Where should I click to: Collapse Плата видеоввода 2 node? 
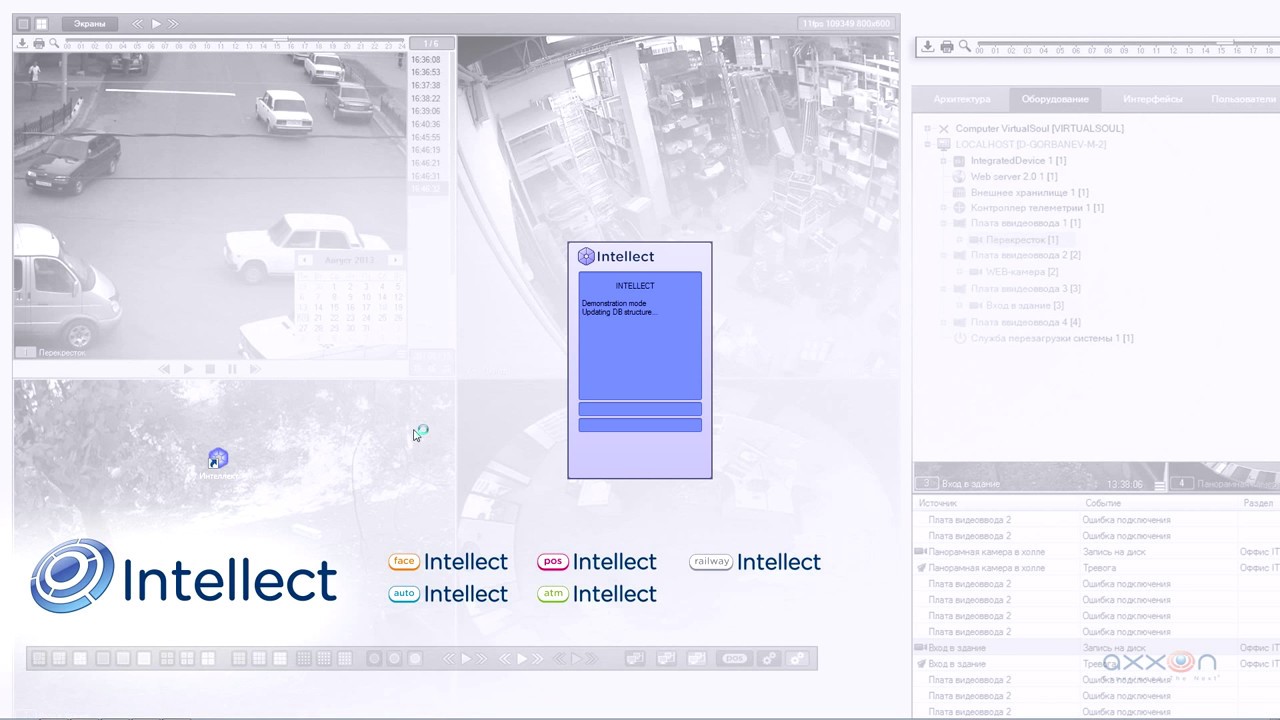click(943, 255)
